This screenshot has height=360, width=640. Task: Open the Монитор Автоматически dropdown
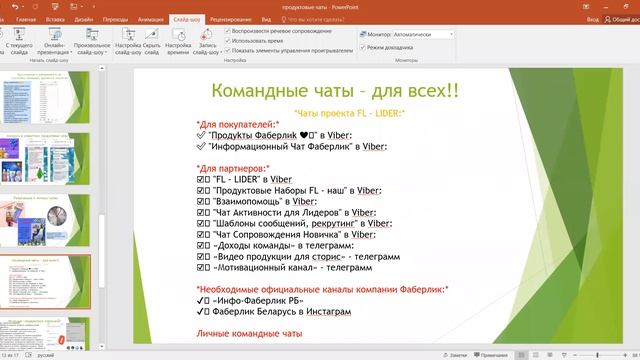(423, 35)
